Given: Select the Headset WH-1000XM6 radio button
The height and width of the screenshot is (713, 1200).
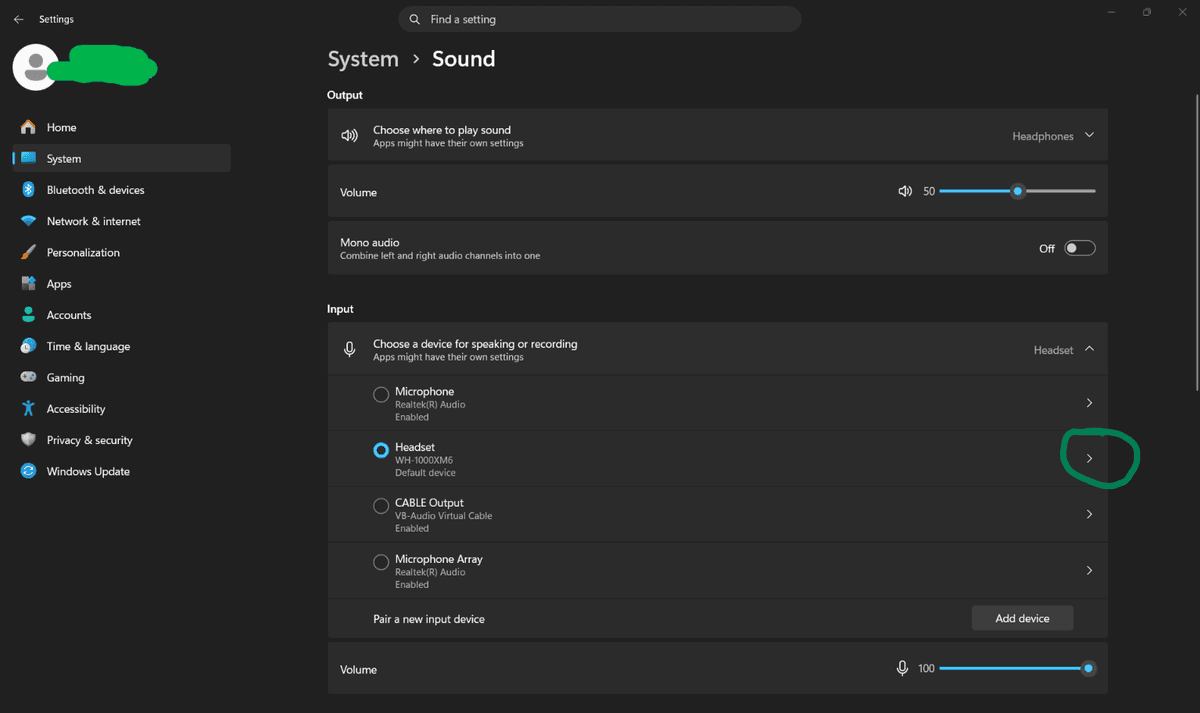Looking at the screenshot, I should pyautogui.click(x=381, y=450).
